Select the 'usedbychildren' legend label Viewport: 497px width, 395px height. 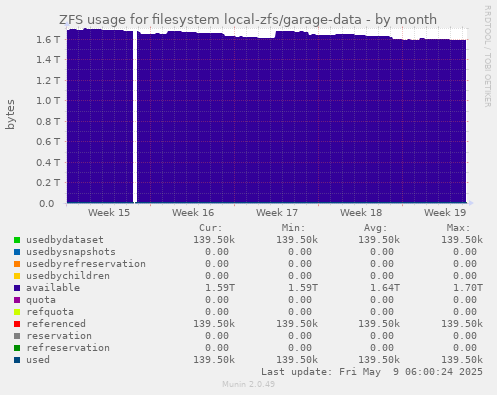click(x=68, y=276)
